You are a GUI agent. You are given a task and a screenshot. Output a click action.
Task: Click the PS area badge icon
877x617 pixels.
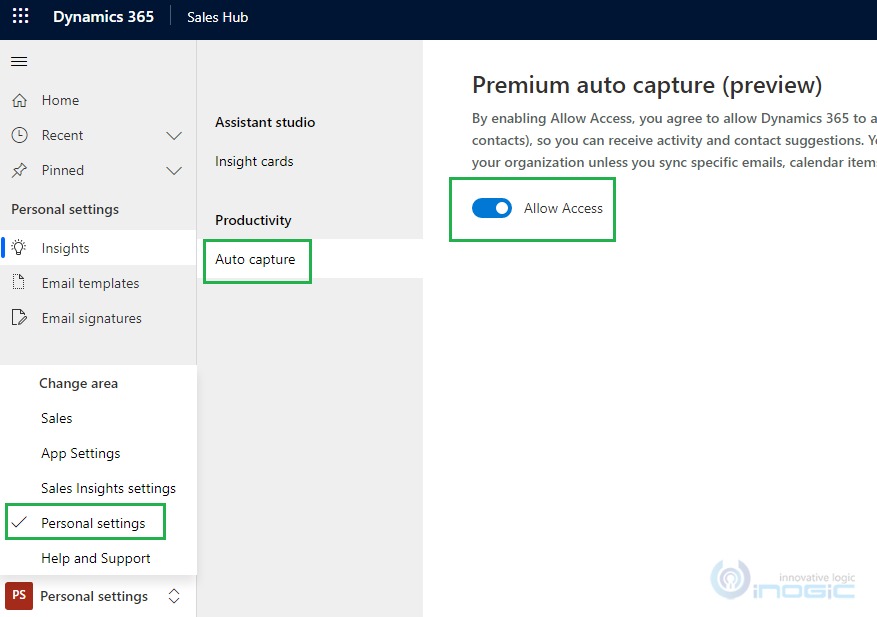coord(19,595)
